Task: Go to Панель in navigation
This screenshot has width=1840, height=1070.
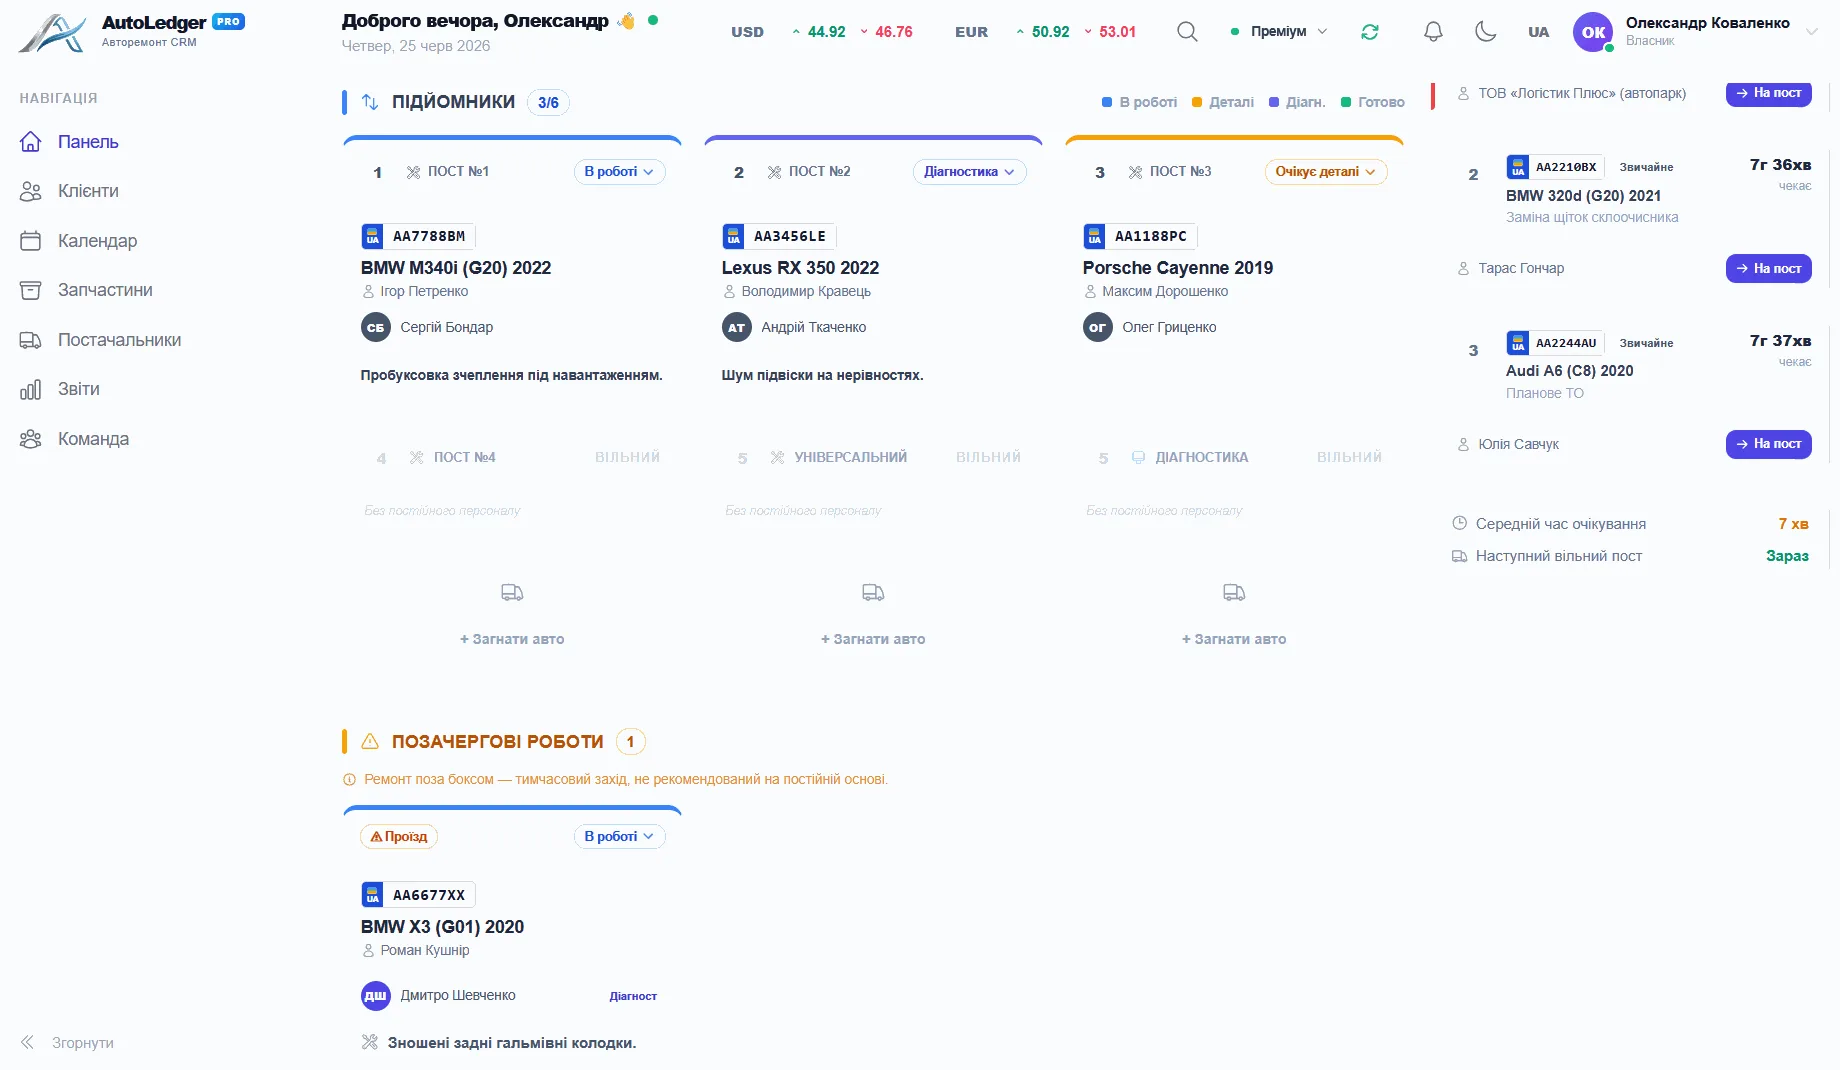Action: [x=88, y=142]
